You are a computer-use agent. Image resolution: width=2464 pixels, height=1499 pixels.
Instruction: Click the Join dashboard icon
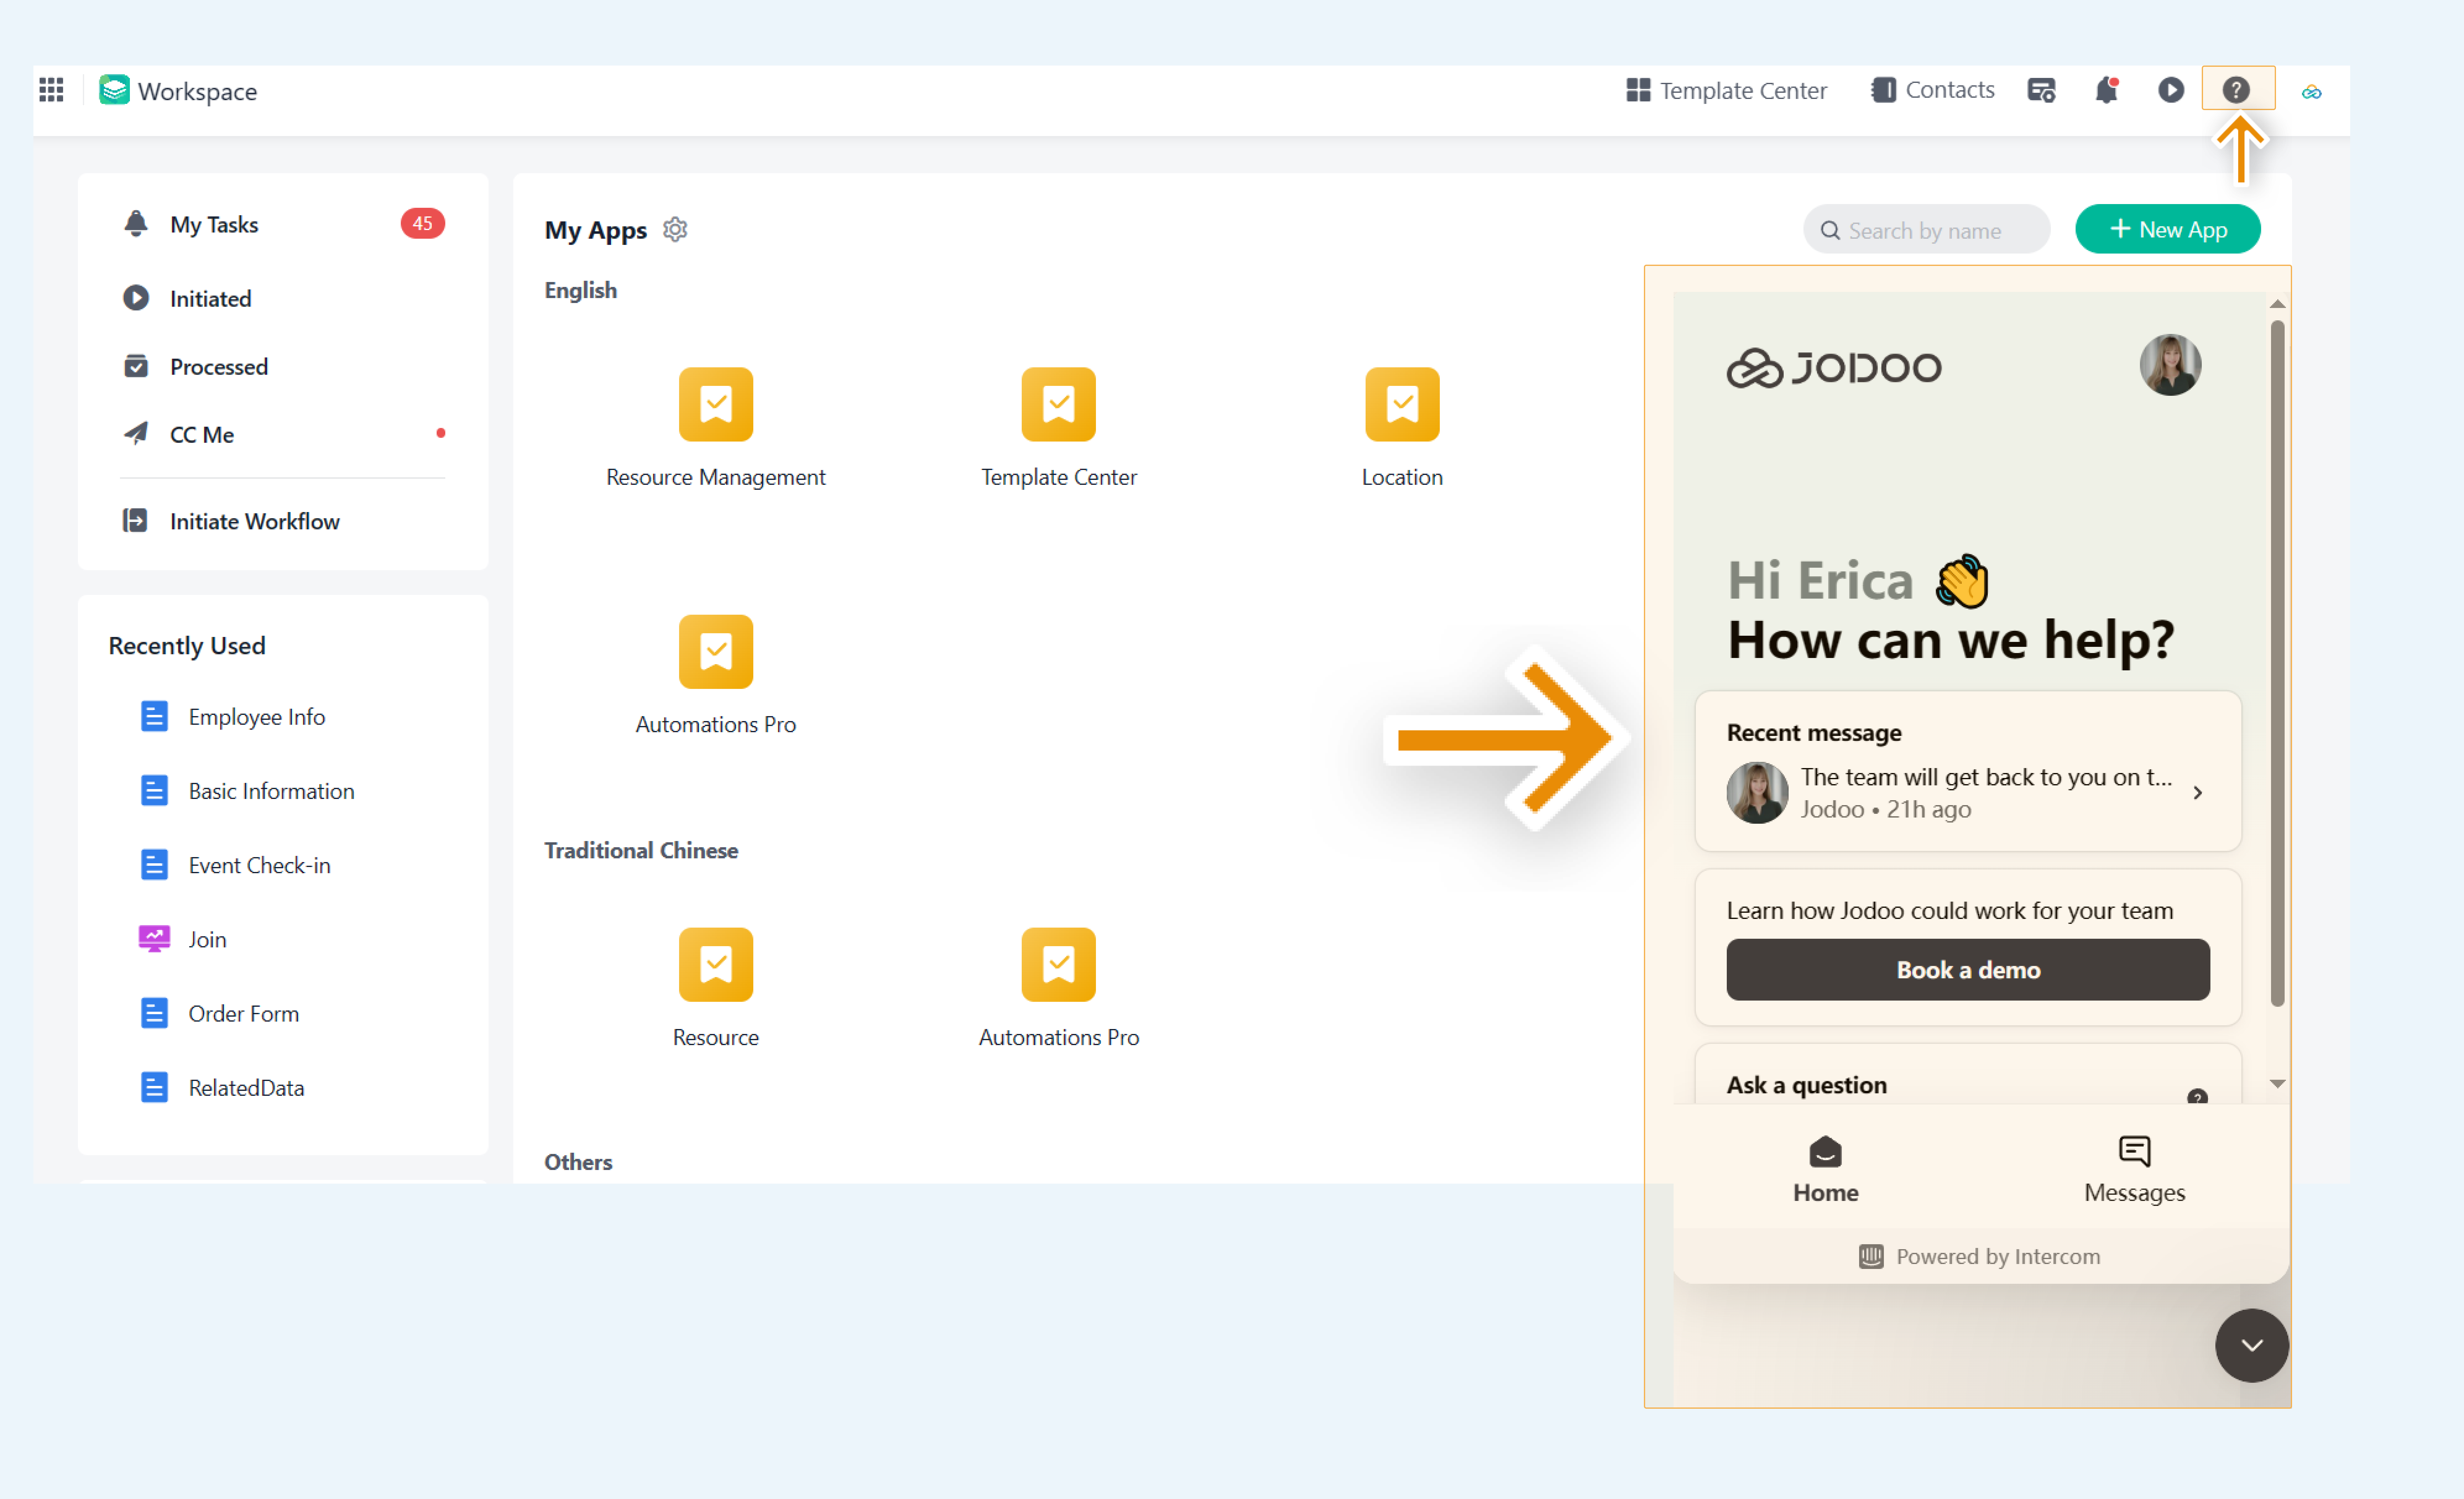point(154,939)
